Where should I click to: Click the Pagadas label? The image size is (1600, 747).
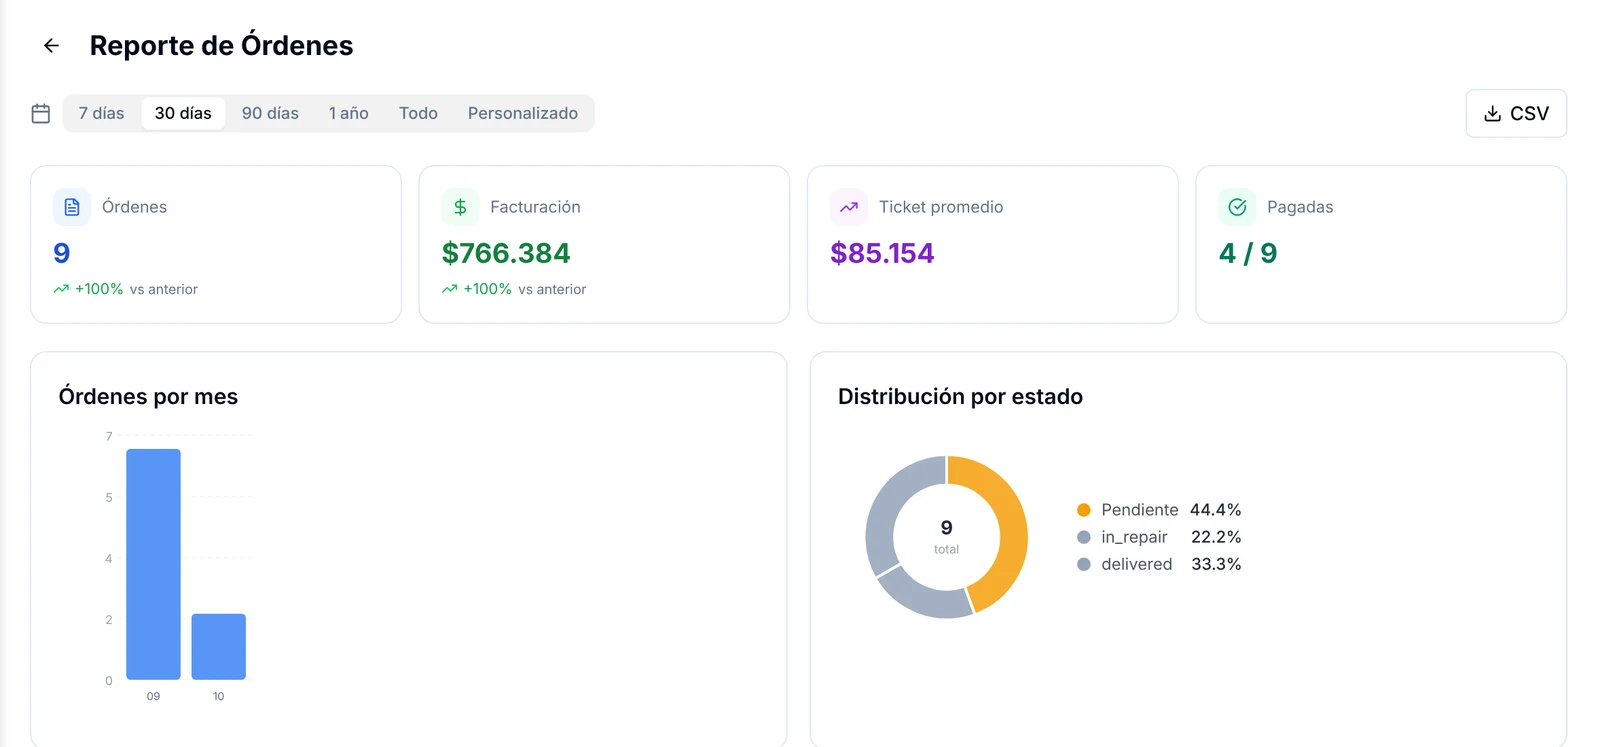(x=1300, y=207)
